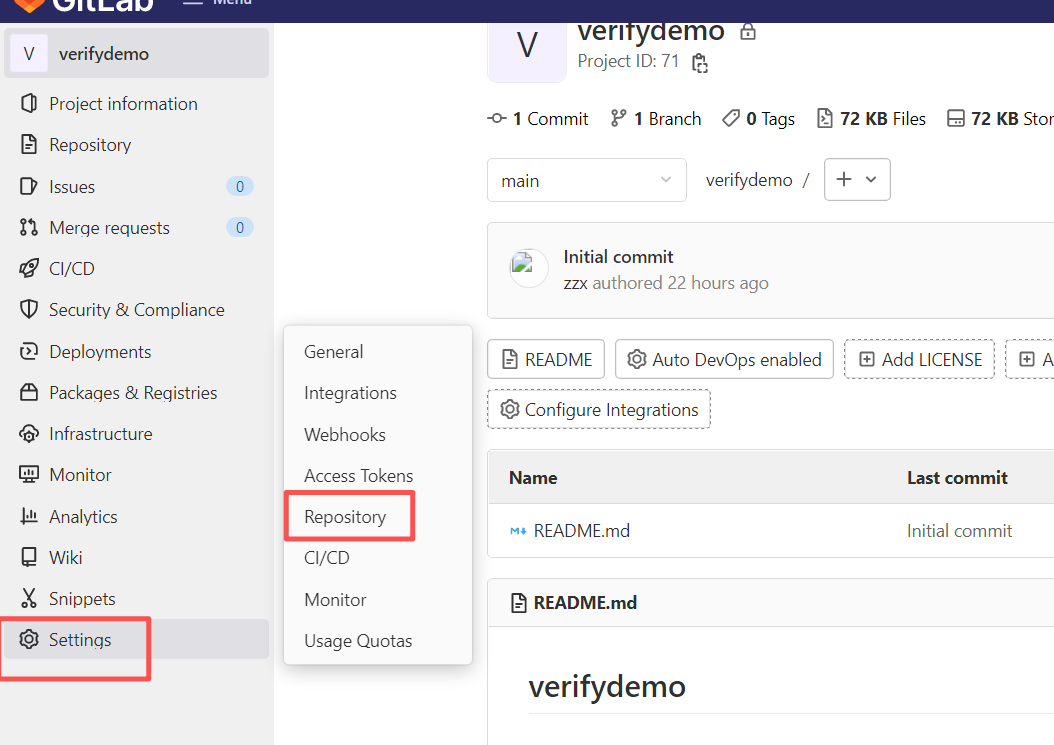1054x745 pixels.
Task: Click the Deployments sidebar icon
Action: click(29, 351)
